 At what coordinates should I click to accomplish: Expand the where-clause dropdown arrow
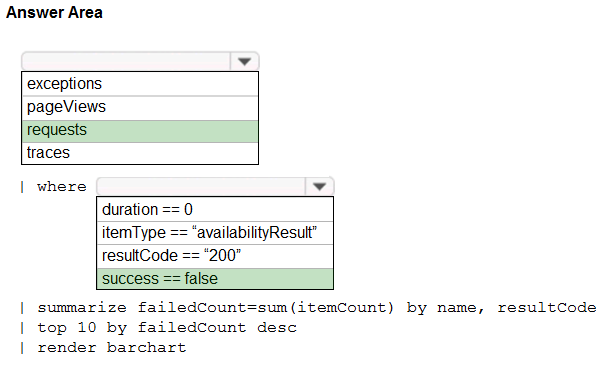click(x=319, y=186)
